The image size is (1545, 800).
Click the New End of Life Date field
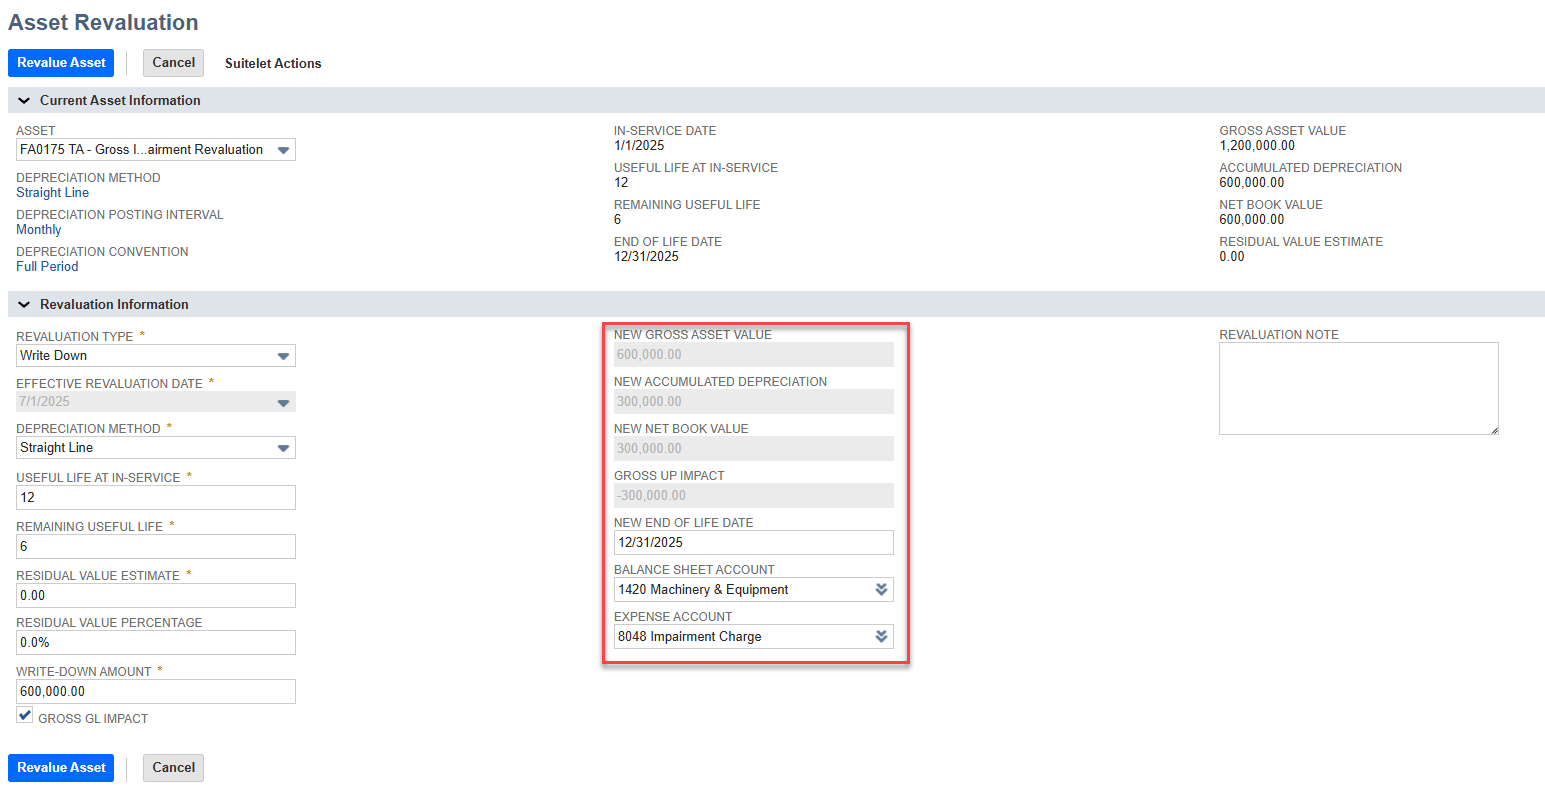pos(752,543)
